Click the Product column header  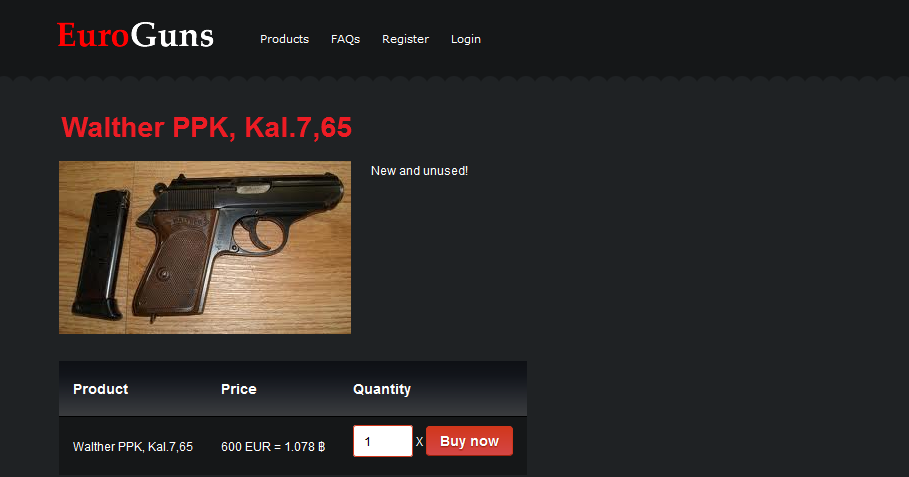(100, 389)
